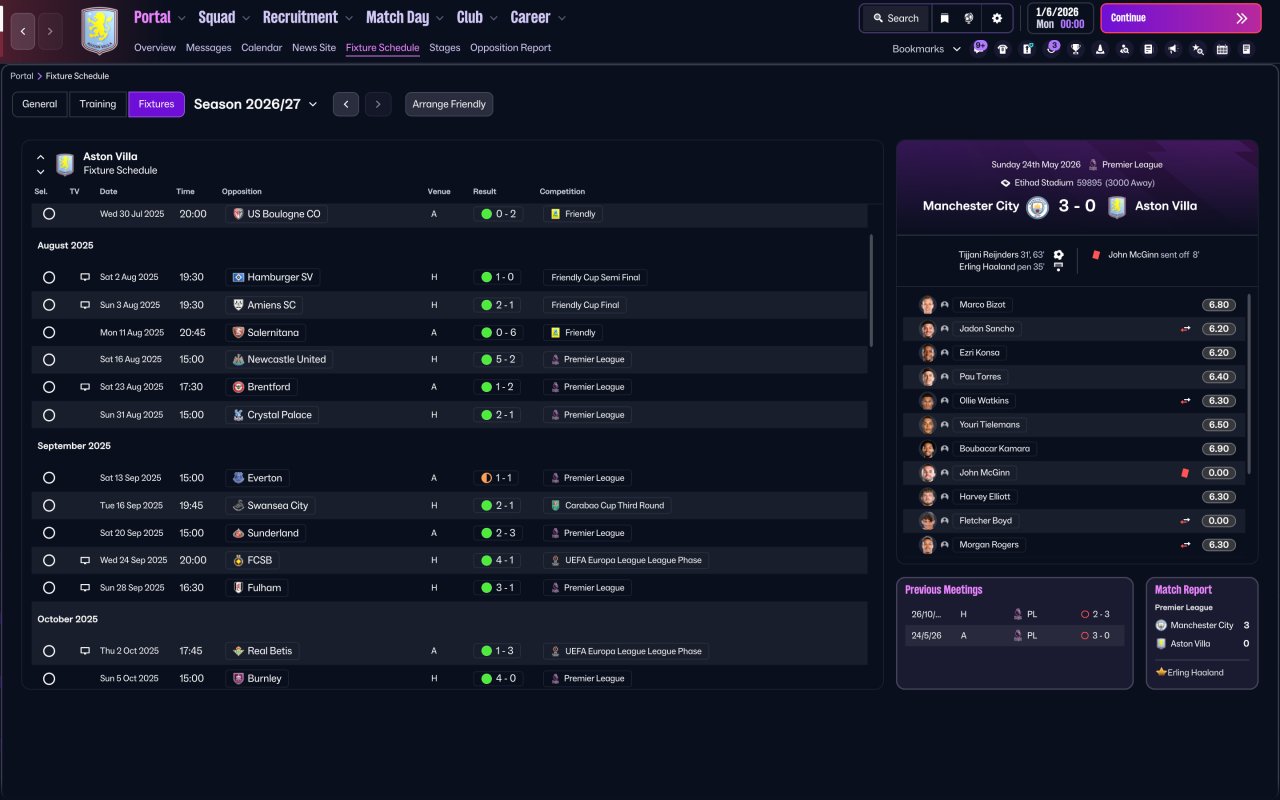The image size is (1280, 800).
Task: Click the red card icon on John McGinn row
Action: (1184, 473)
